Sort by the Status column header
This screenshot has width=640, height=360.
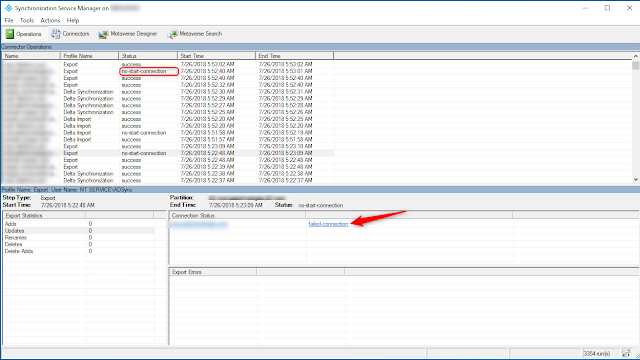(148, 56)
